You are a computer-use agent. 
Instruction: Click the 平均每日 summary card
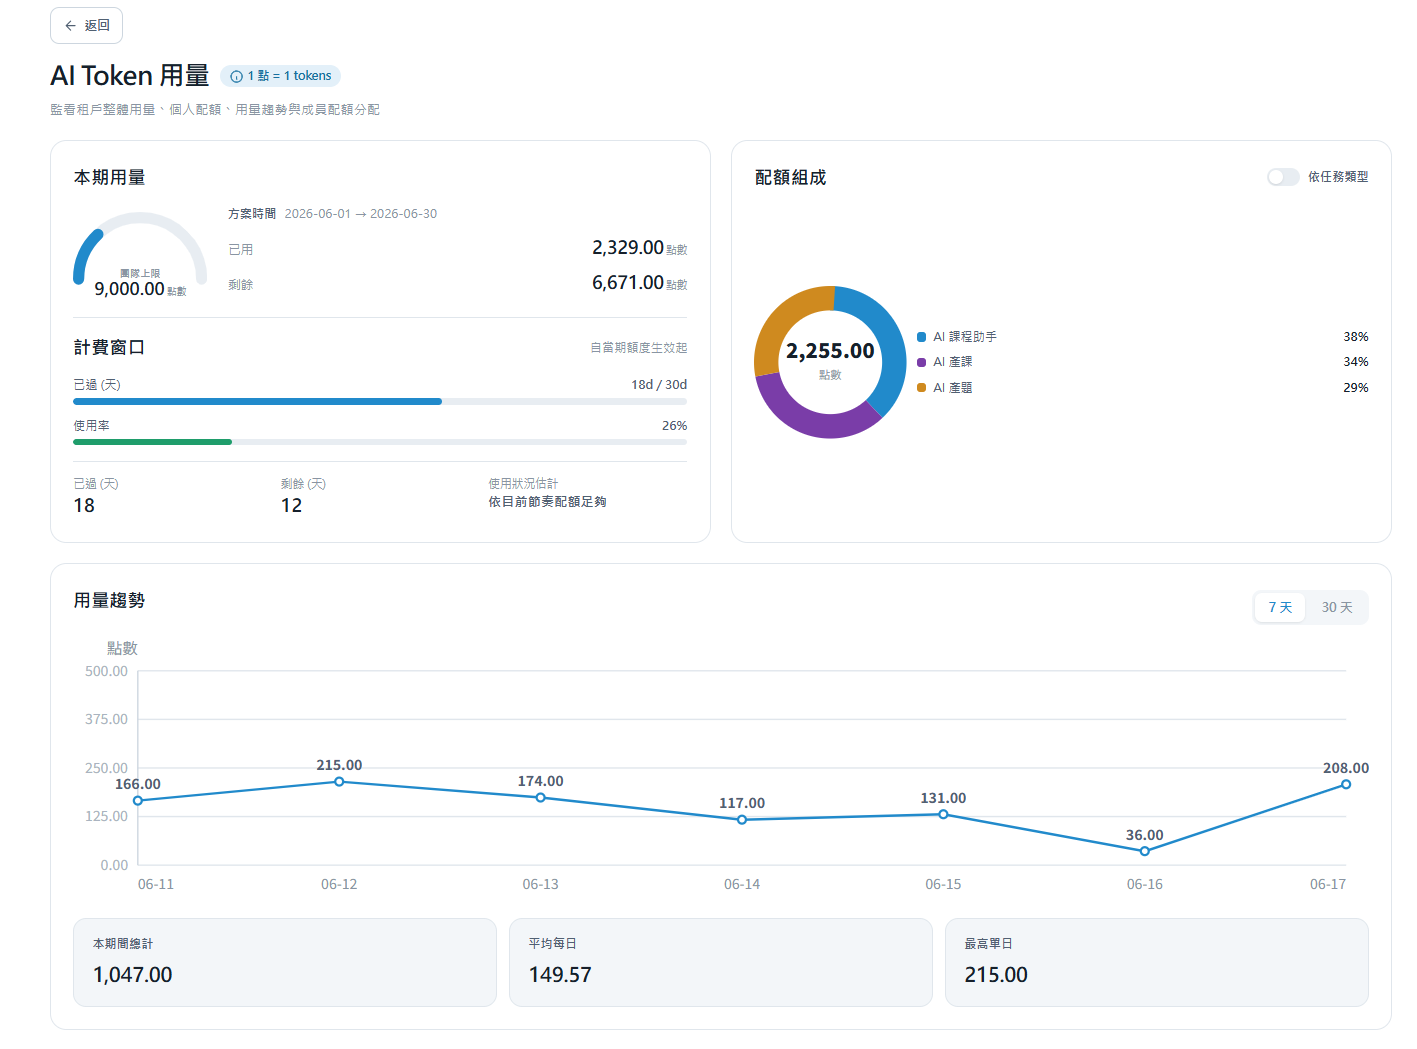pos(721,962)
